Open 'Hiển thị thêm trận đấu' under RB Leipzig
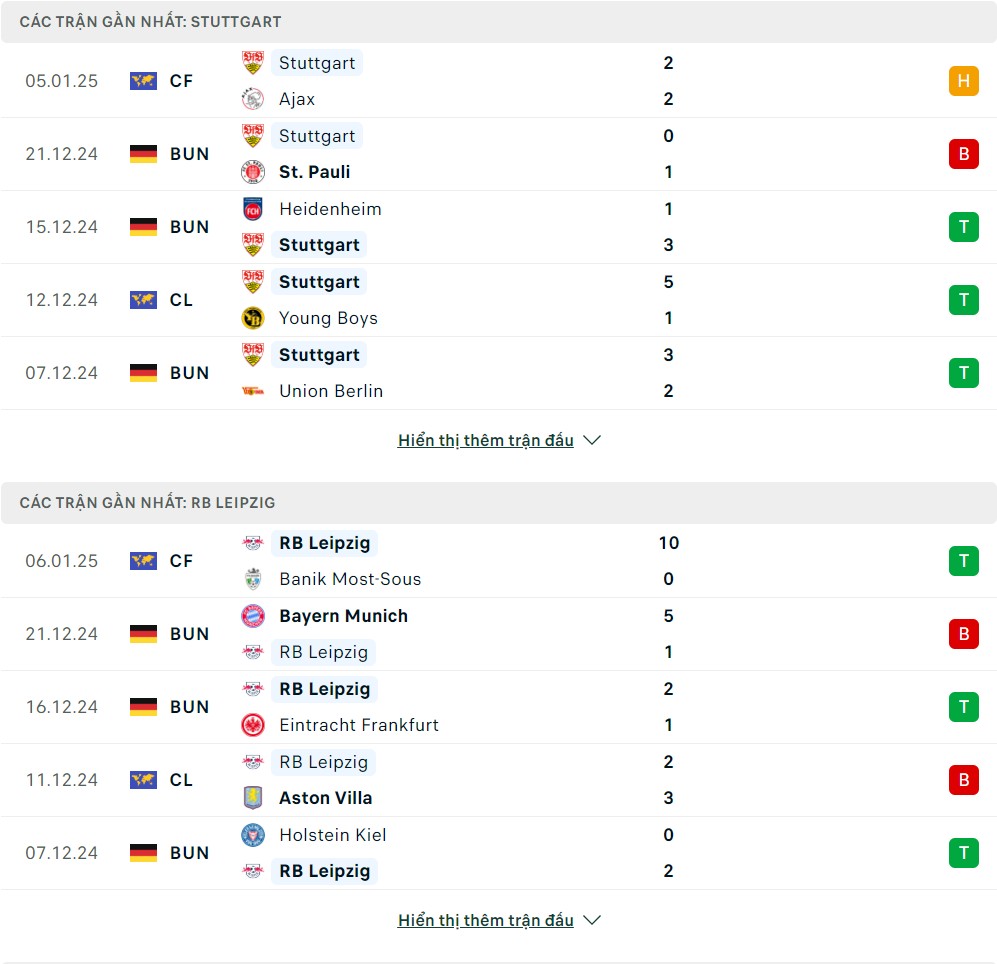This screenshot has width=997, height=964. (x=486, y=920)
